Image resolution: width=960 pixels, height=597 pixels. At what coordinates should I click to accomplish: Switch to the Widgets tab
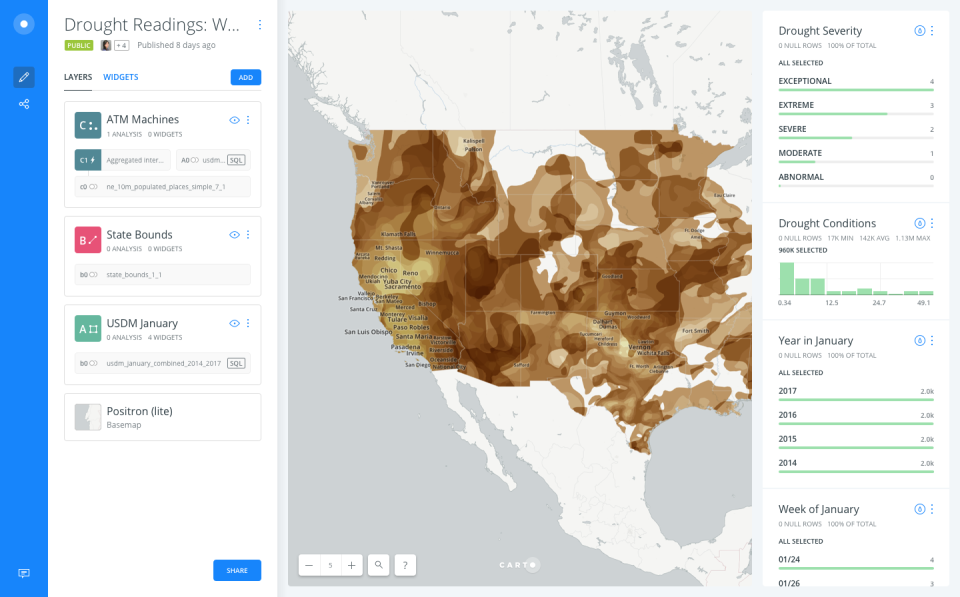point(120,77)
